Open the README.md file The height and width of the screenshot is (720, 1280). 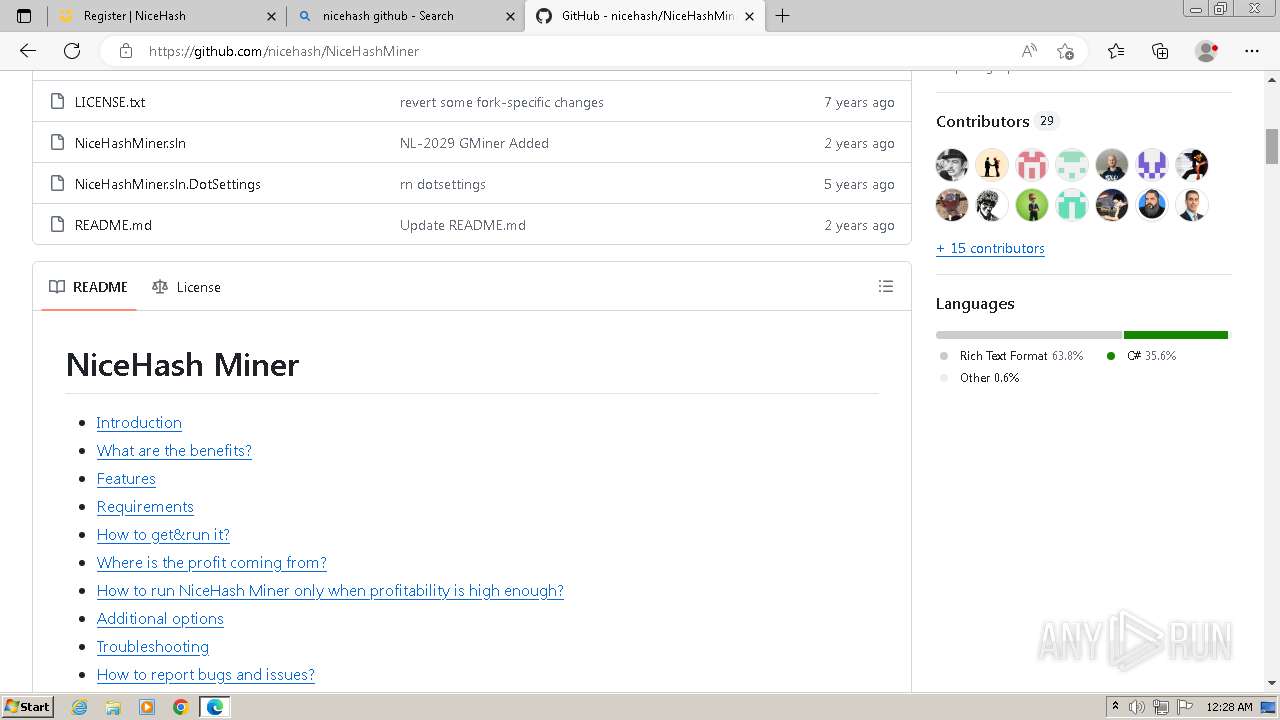pyautogui.click(x=113, y=225)
